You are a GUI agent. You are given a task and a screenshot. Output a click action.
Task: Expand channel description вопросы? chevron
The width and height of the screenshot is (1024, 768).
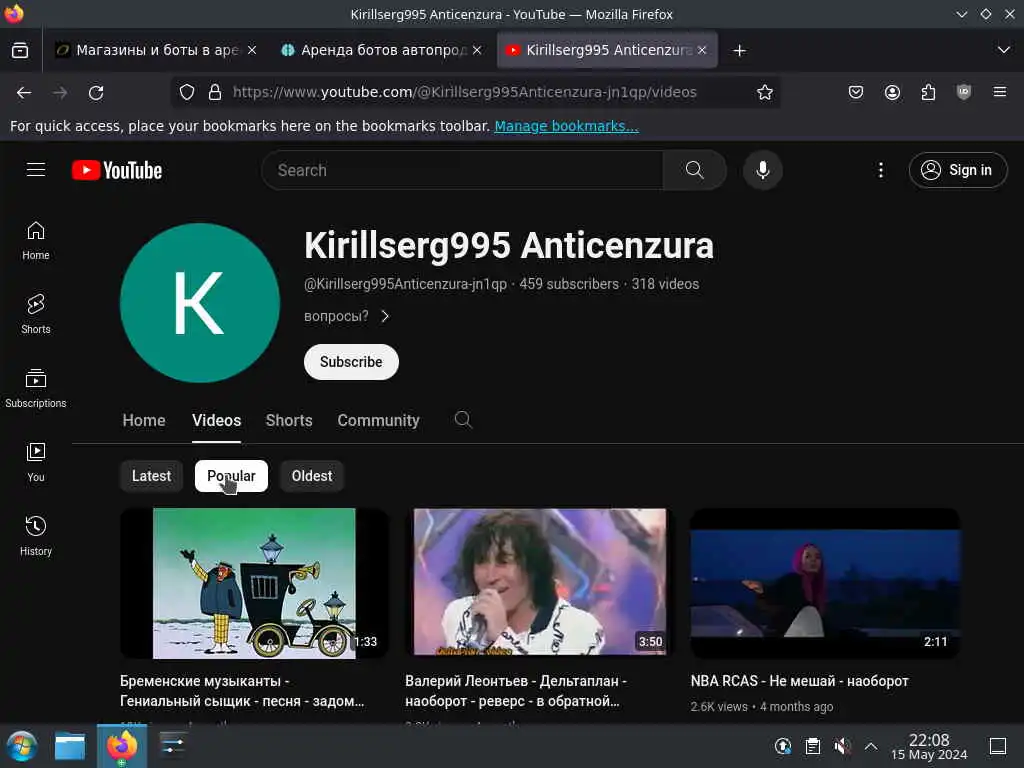385,316
